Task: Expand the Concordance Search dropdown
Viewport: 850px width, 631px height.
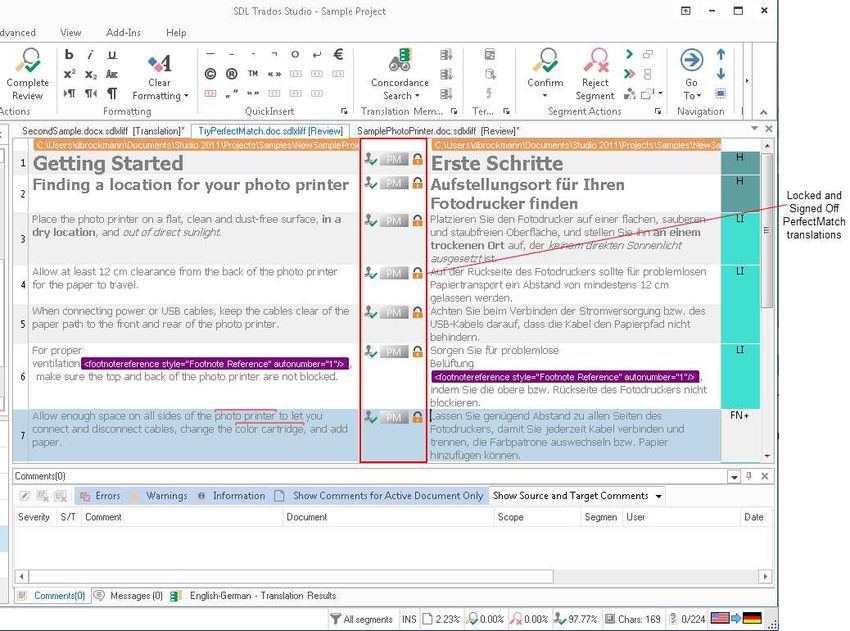Action: (417, 96)
